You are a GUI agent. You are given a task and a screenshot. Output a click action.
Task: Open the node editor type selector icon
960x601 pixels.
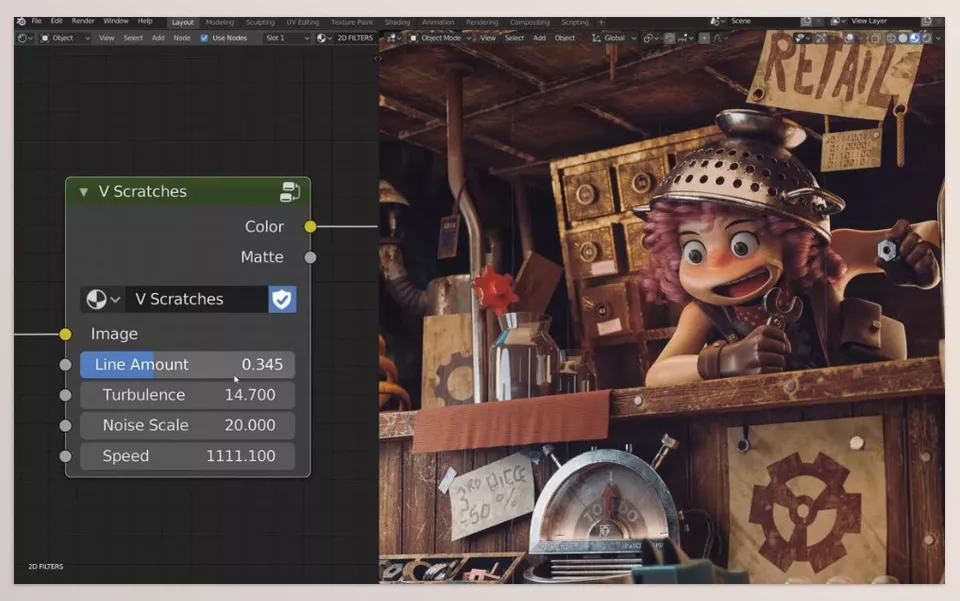[x=25, y=38]
